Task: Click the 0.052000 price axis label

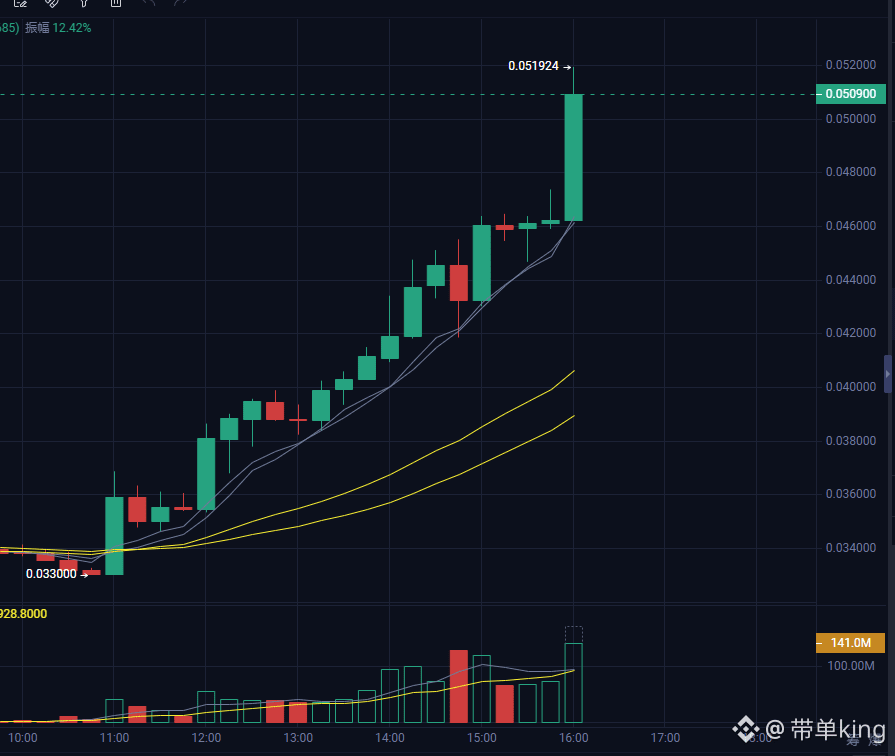Action: pos(850,65)
